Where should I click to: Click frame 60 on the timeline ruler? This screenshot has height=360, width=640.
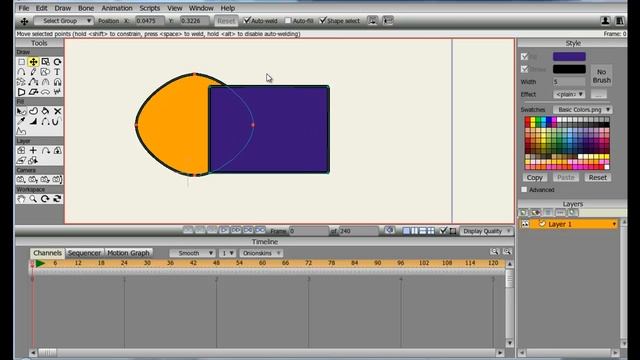pyautogui.click(x=262, y=263)
